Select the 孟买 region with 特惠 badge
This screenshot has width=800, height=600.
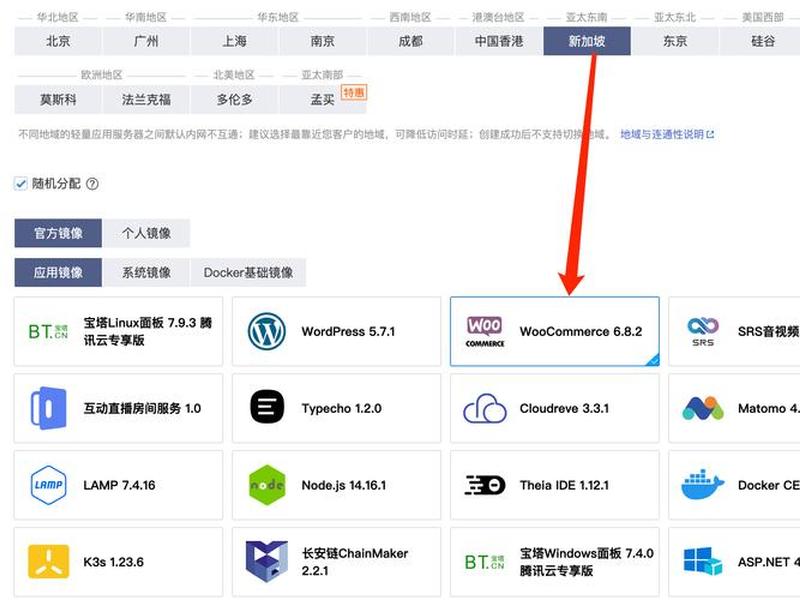322,99
